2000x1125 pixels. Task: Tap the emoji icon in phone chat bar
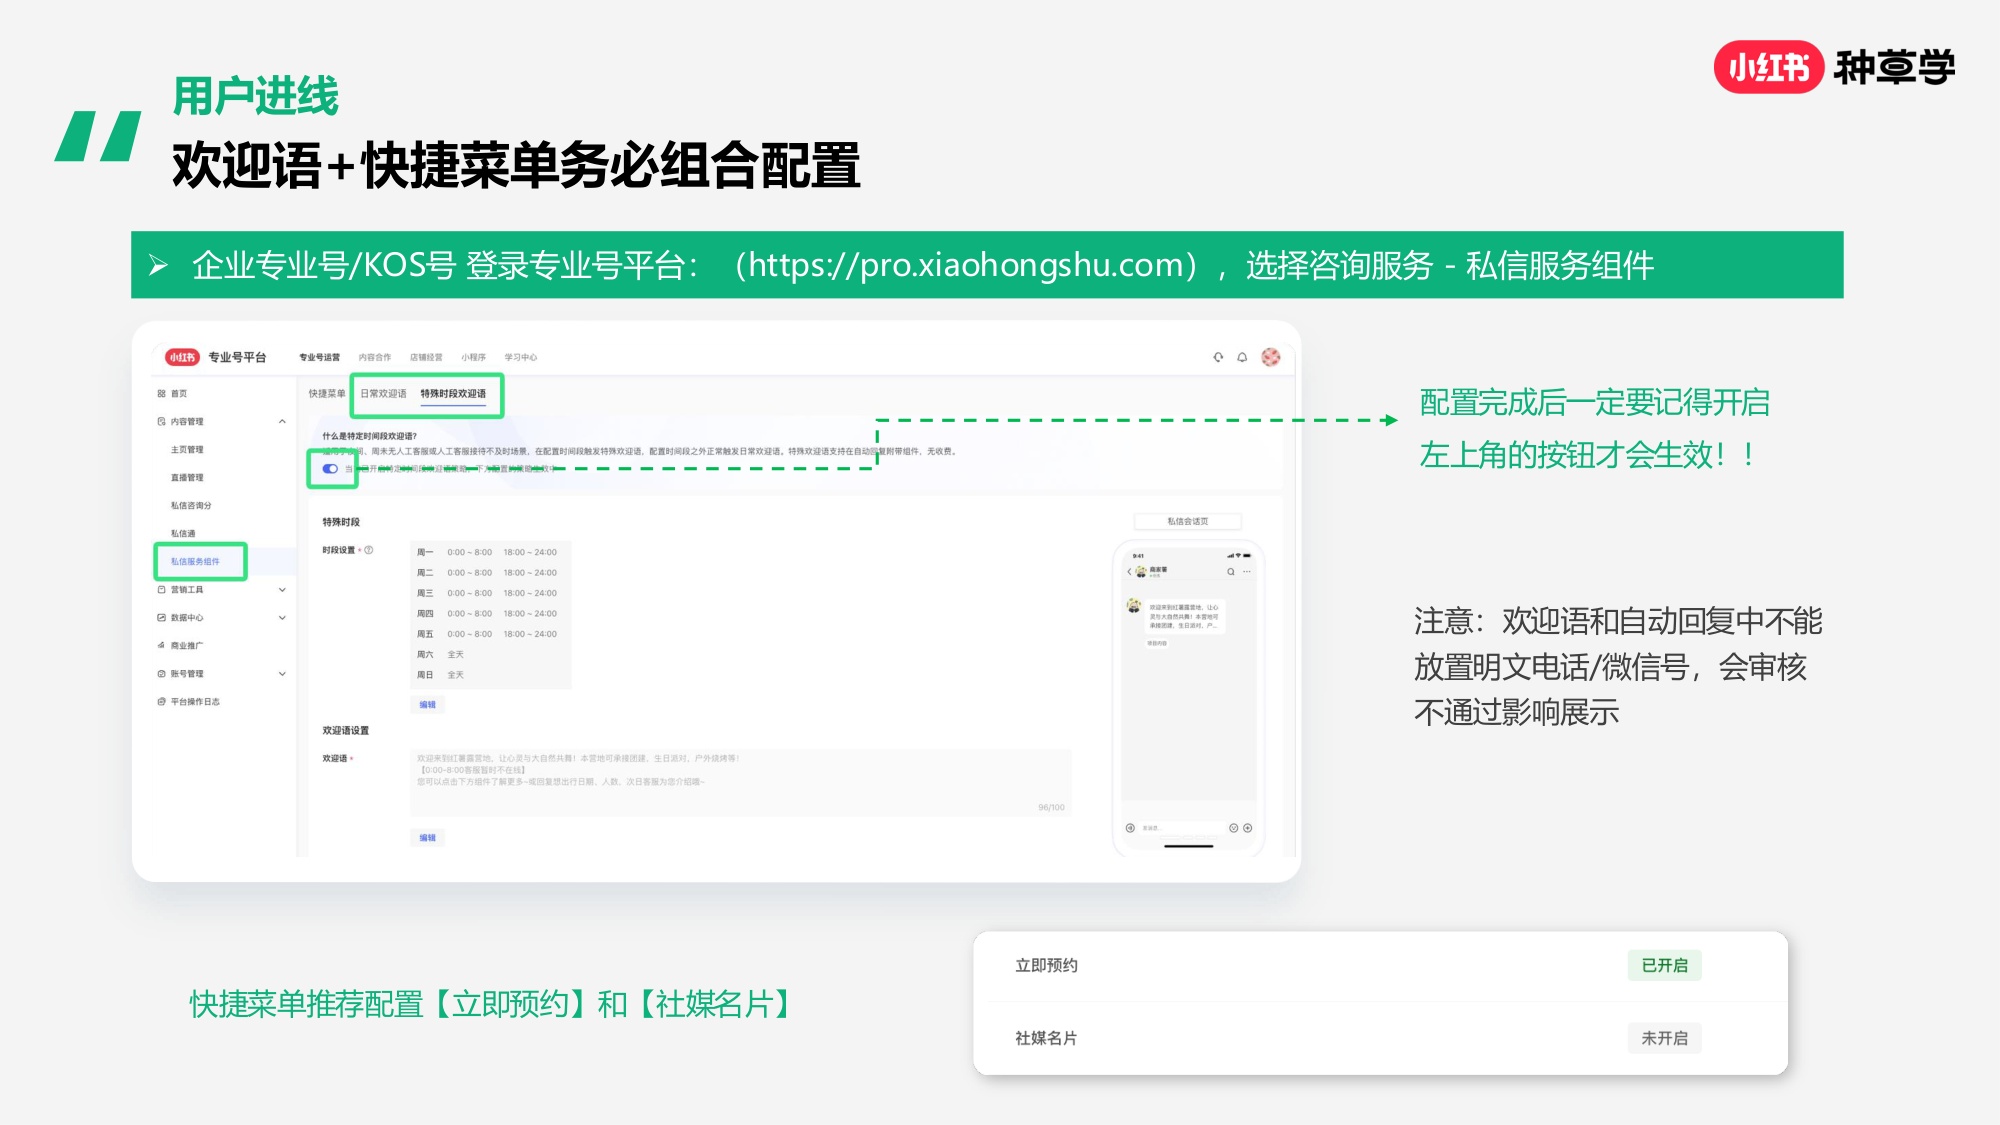point(1233,828)
